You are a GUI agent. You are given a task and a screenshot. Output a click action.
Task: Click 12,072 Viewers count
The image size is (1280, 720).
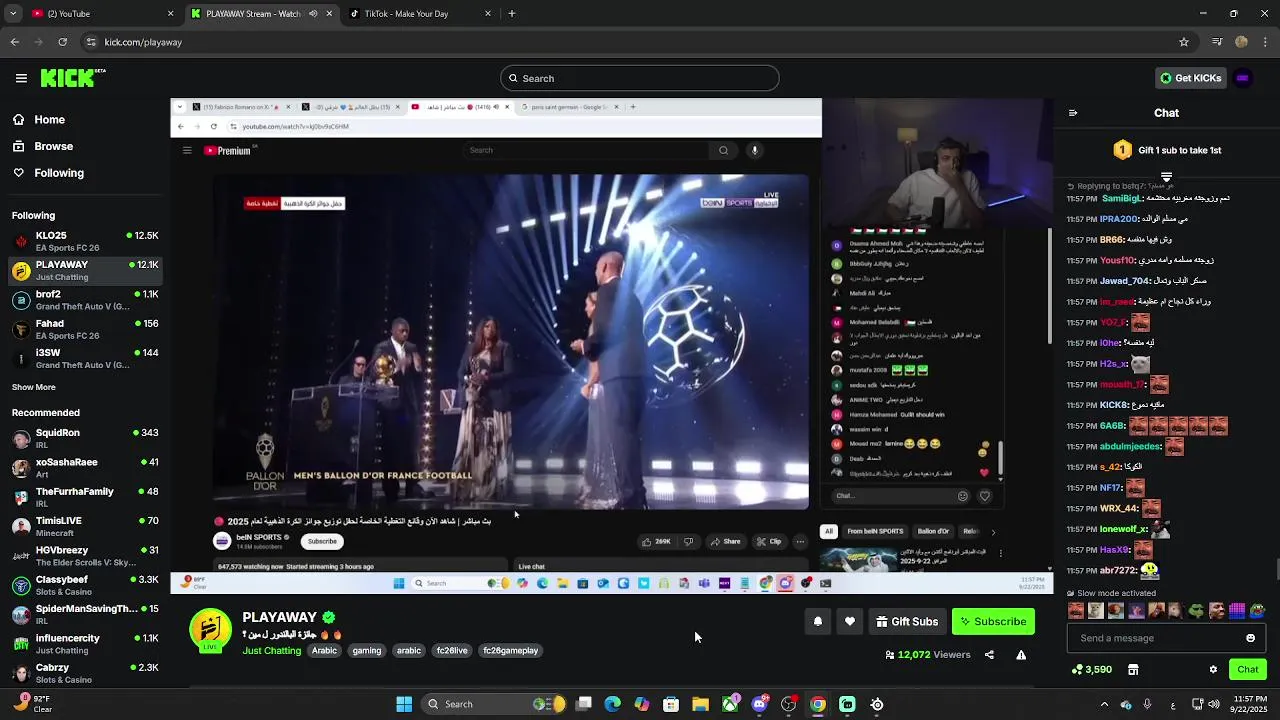pos(928,655)
